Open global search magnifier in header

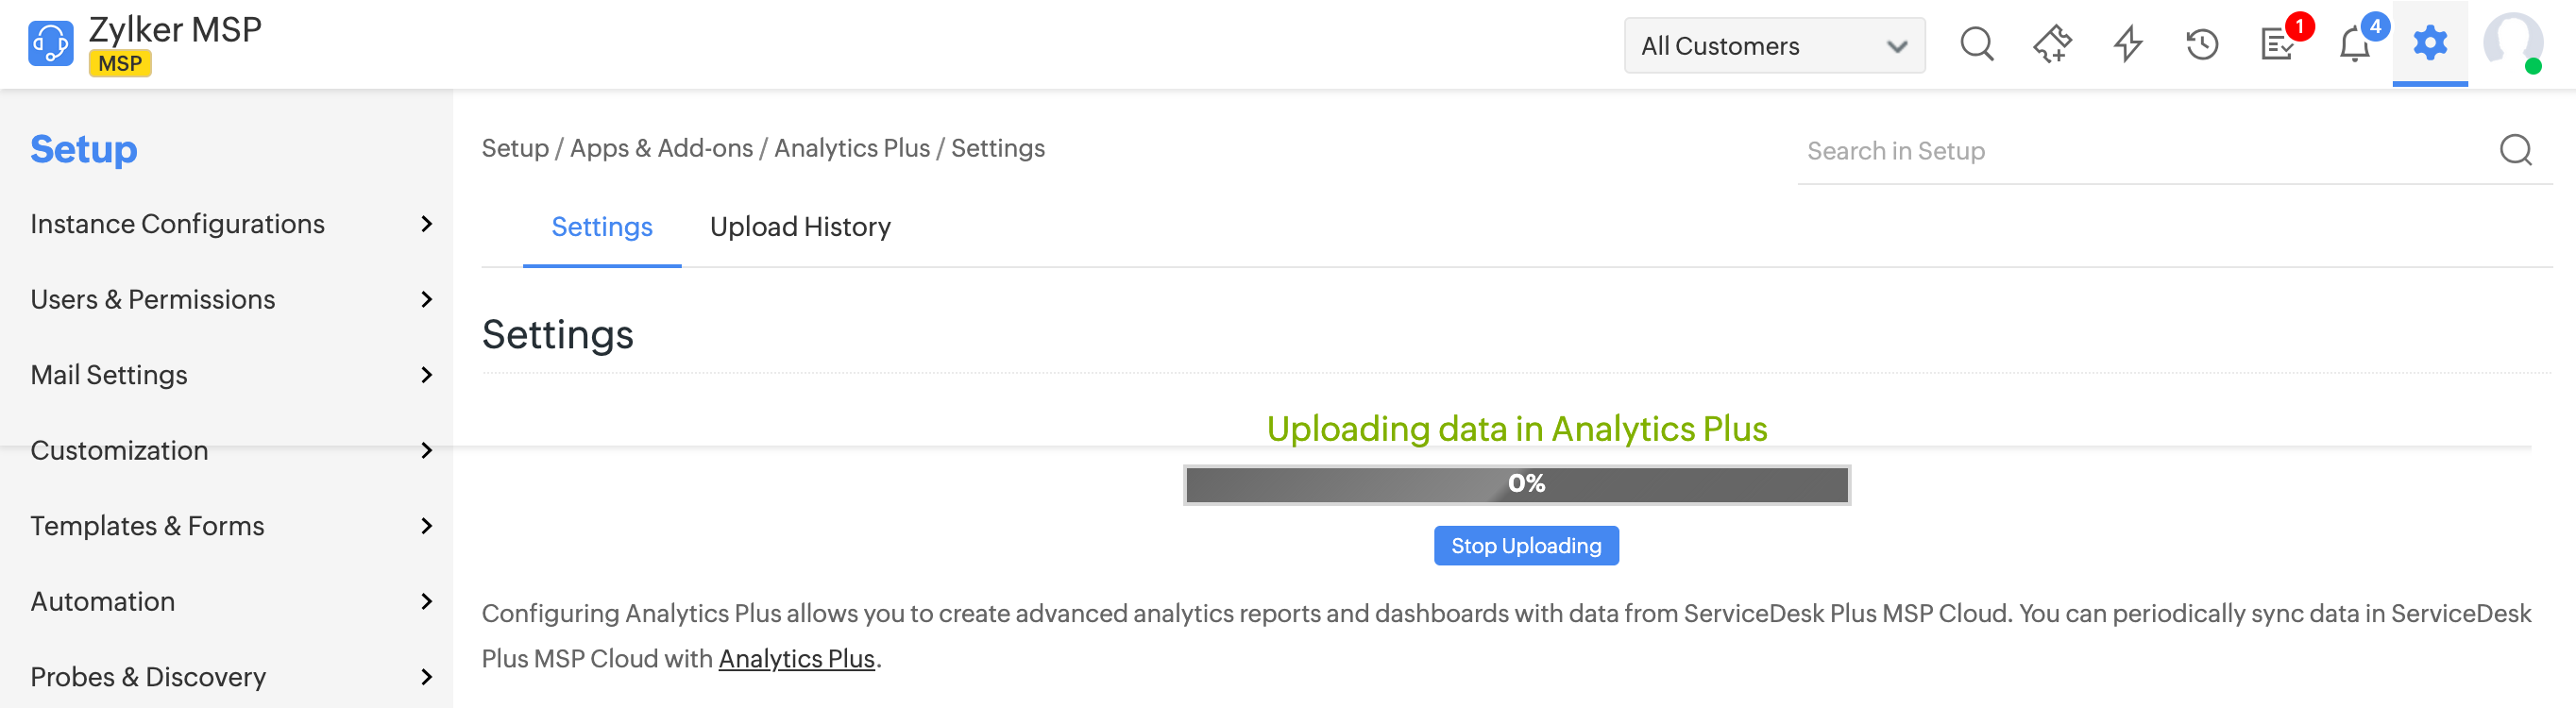(1976, 45)
